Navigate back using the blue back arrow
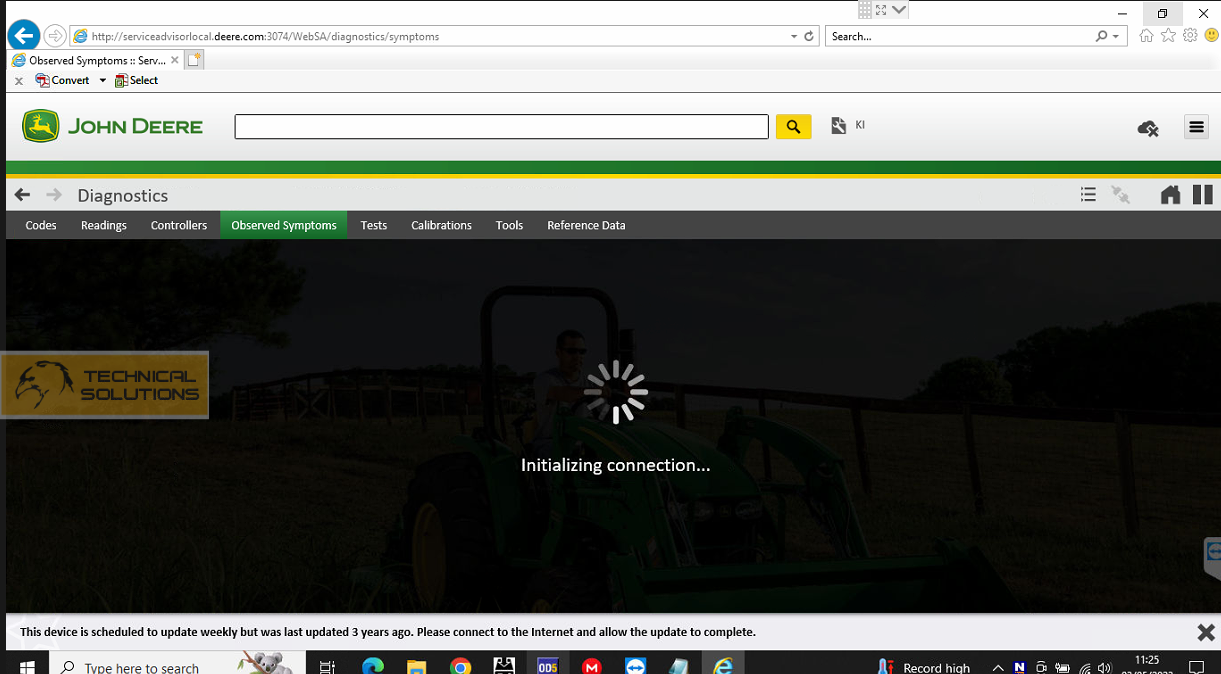This screenshot has width=1221, height=674. point(22,35)
